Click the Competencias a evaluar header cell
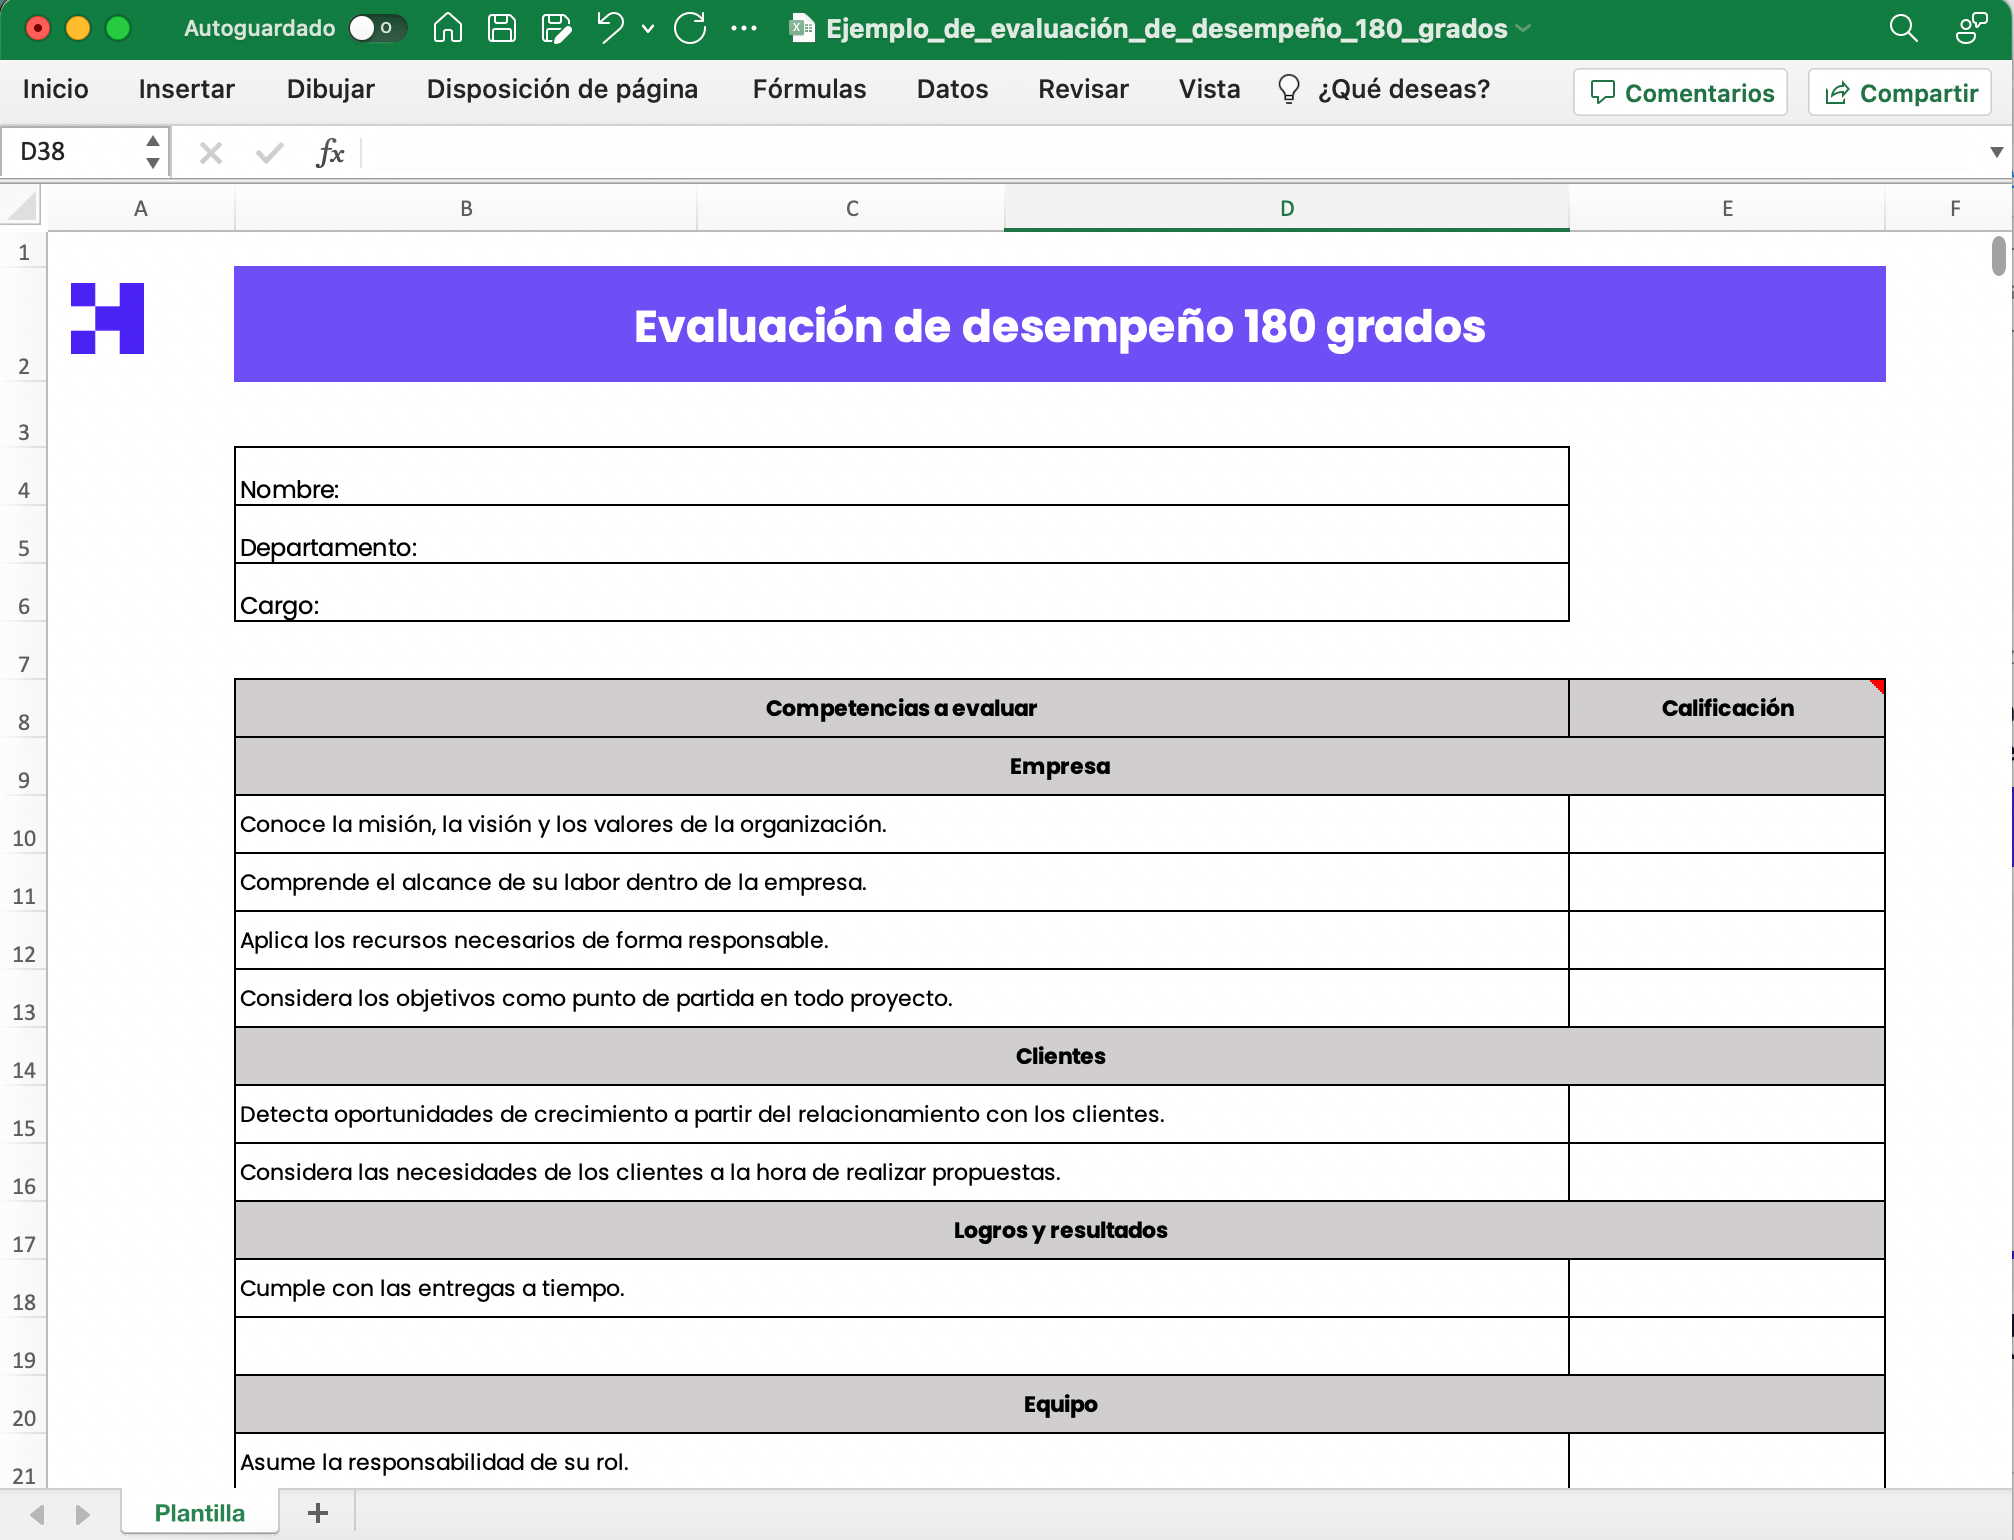Image resolution: width=2014 pixels, height=1540 pixels. click(x=901, y=708)
